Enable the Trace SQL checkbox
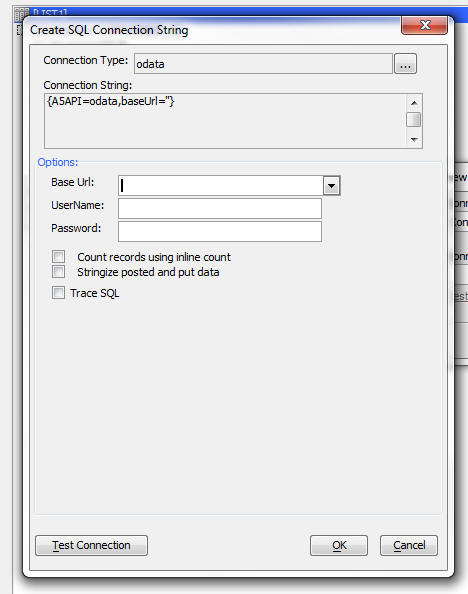This screenshot has height=594, width=468. [58, 292]
